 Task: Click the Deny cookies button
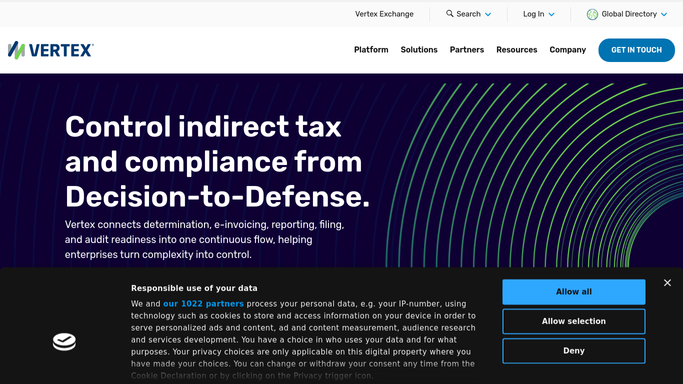click(x=574, y=351)
